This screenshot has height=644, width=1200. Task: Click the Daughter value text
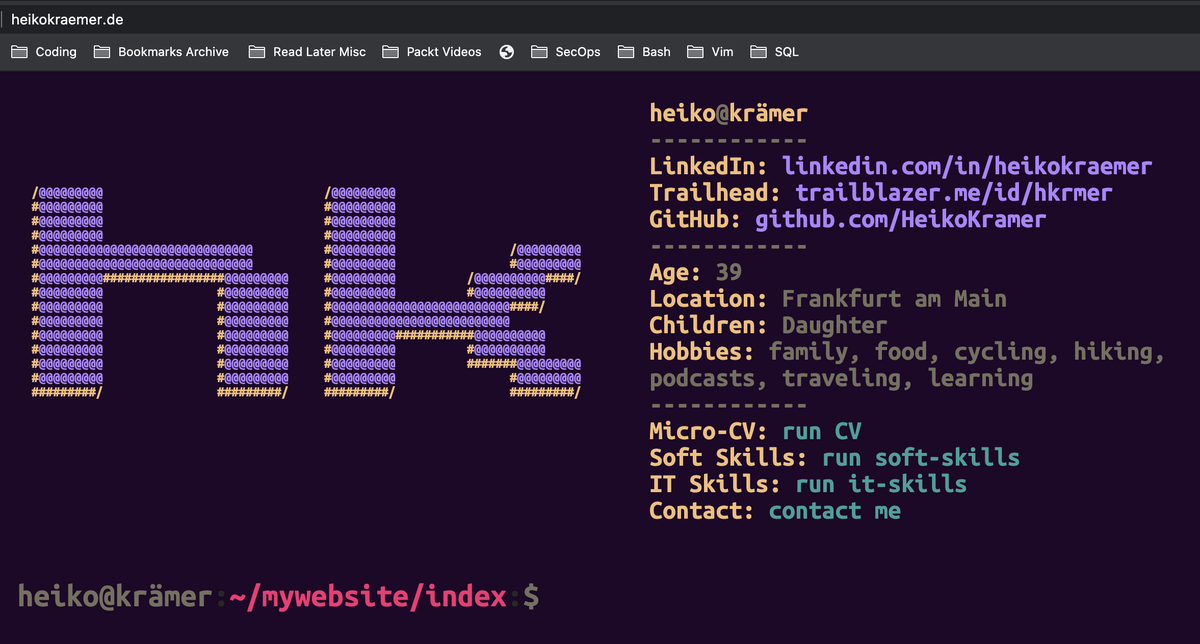coord(835,326)
